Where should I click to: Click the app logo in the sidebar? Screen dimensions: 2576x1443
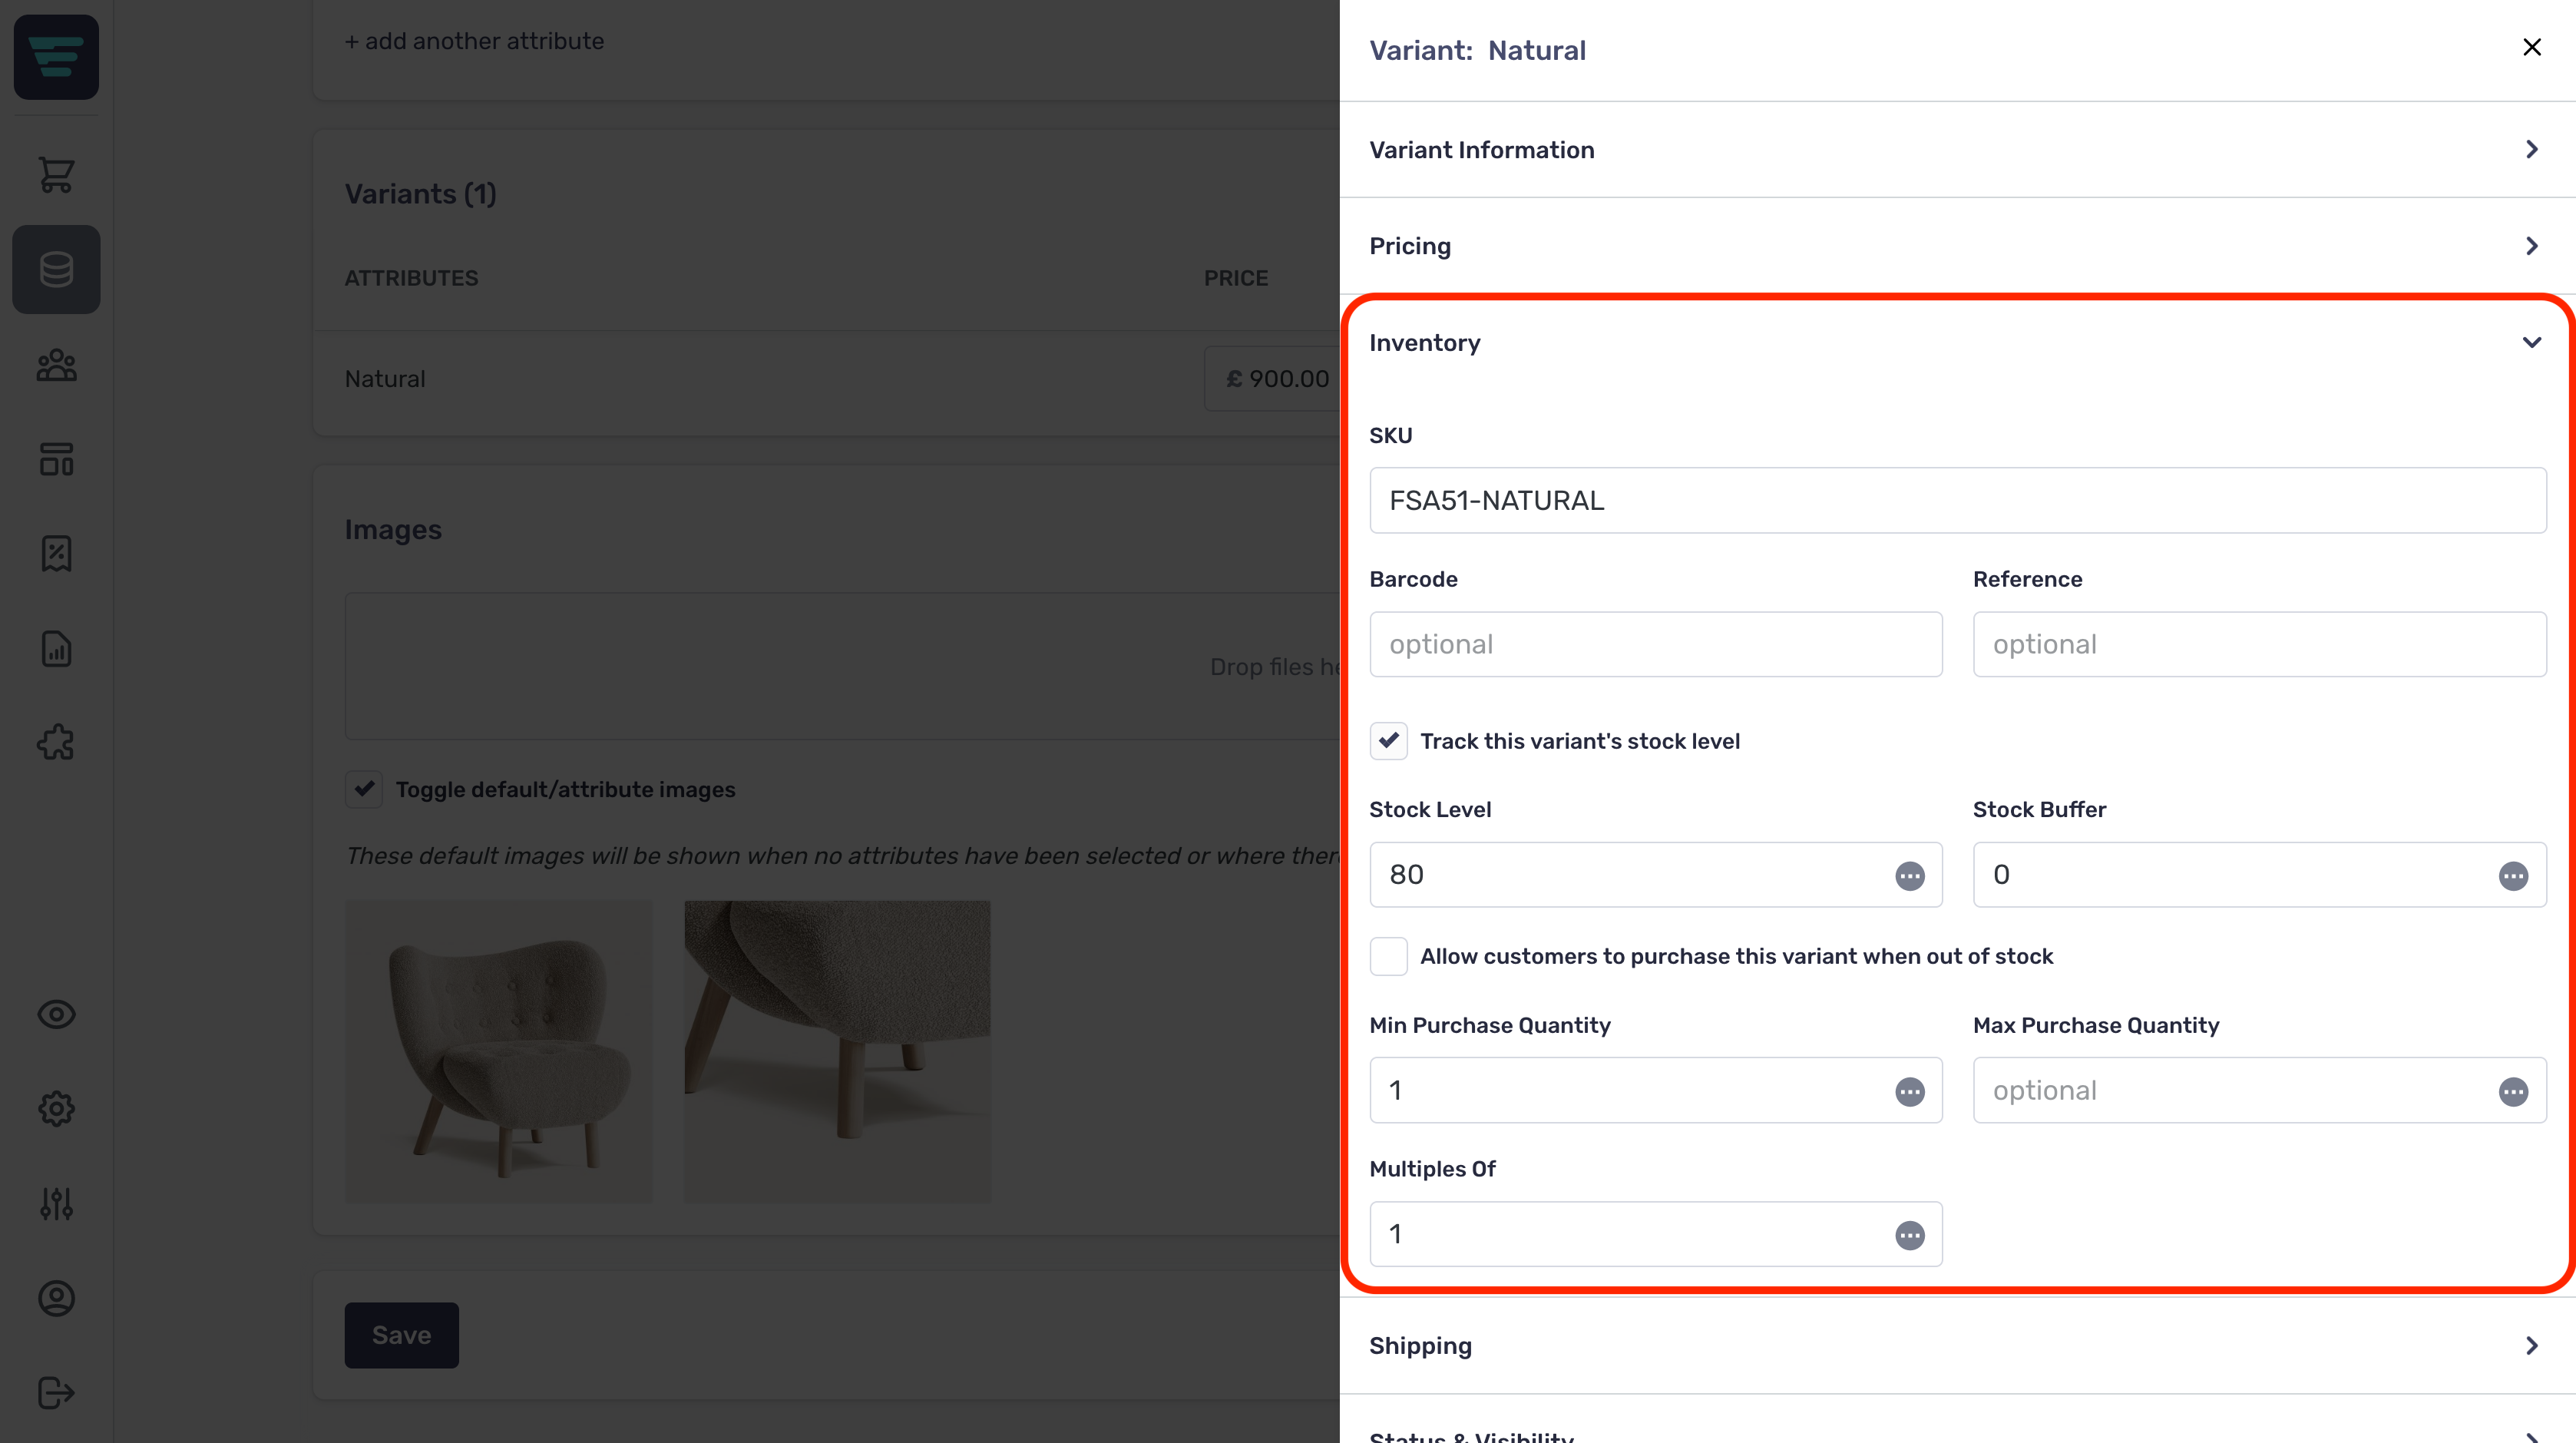coord(56,57)
